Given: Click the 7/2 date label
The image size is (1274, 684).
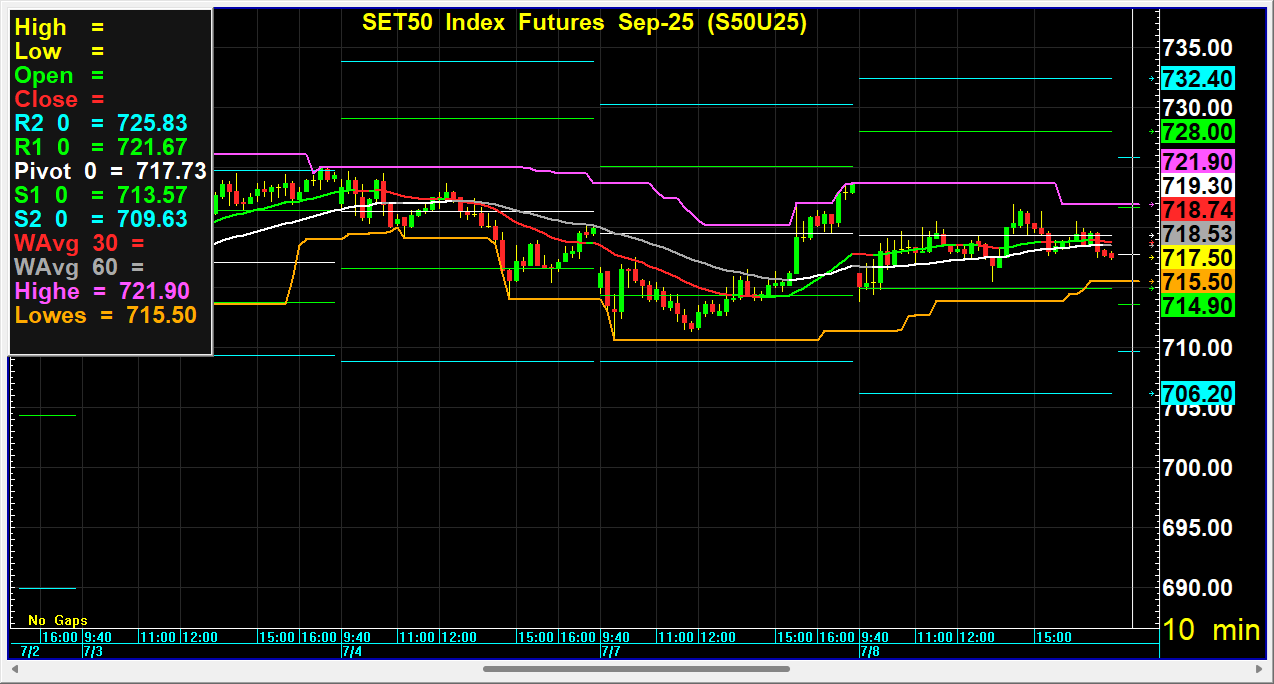Looking at the screenshot, I should click(29, 651).
